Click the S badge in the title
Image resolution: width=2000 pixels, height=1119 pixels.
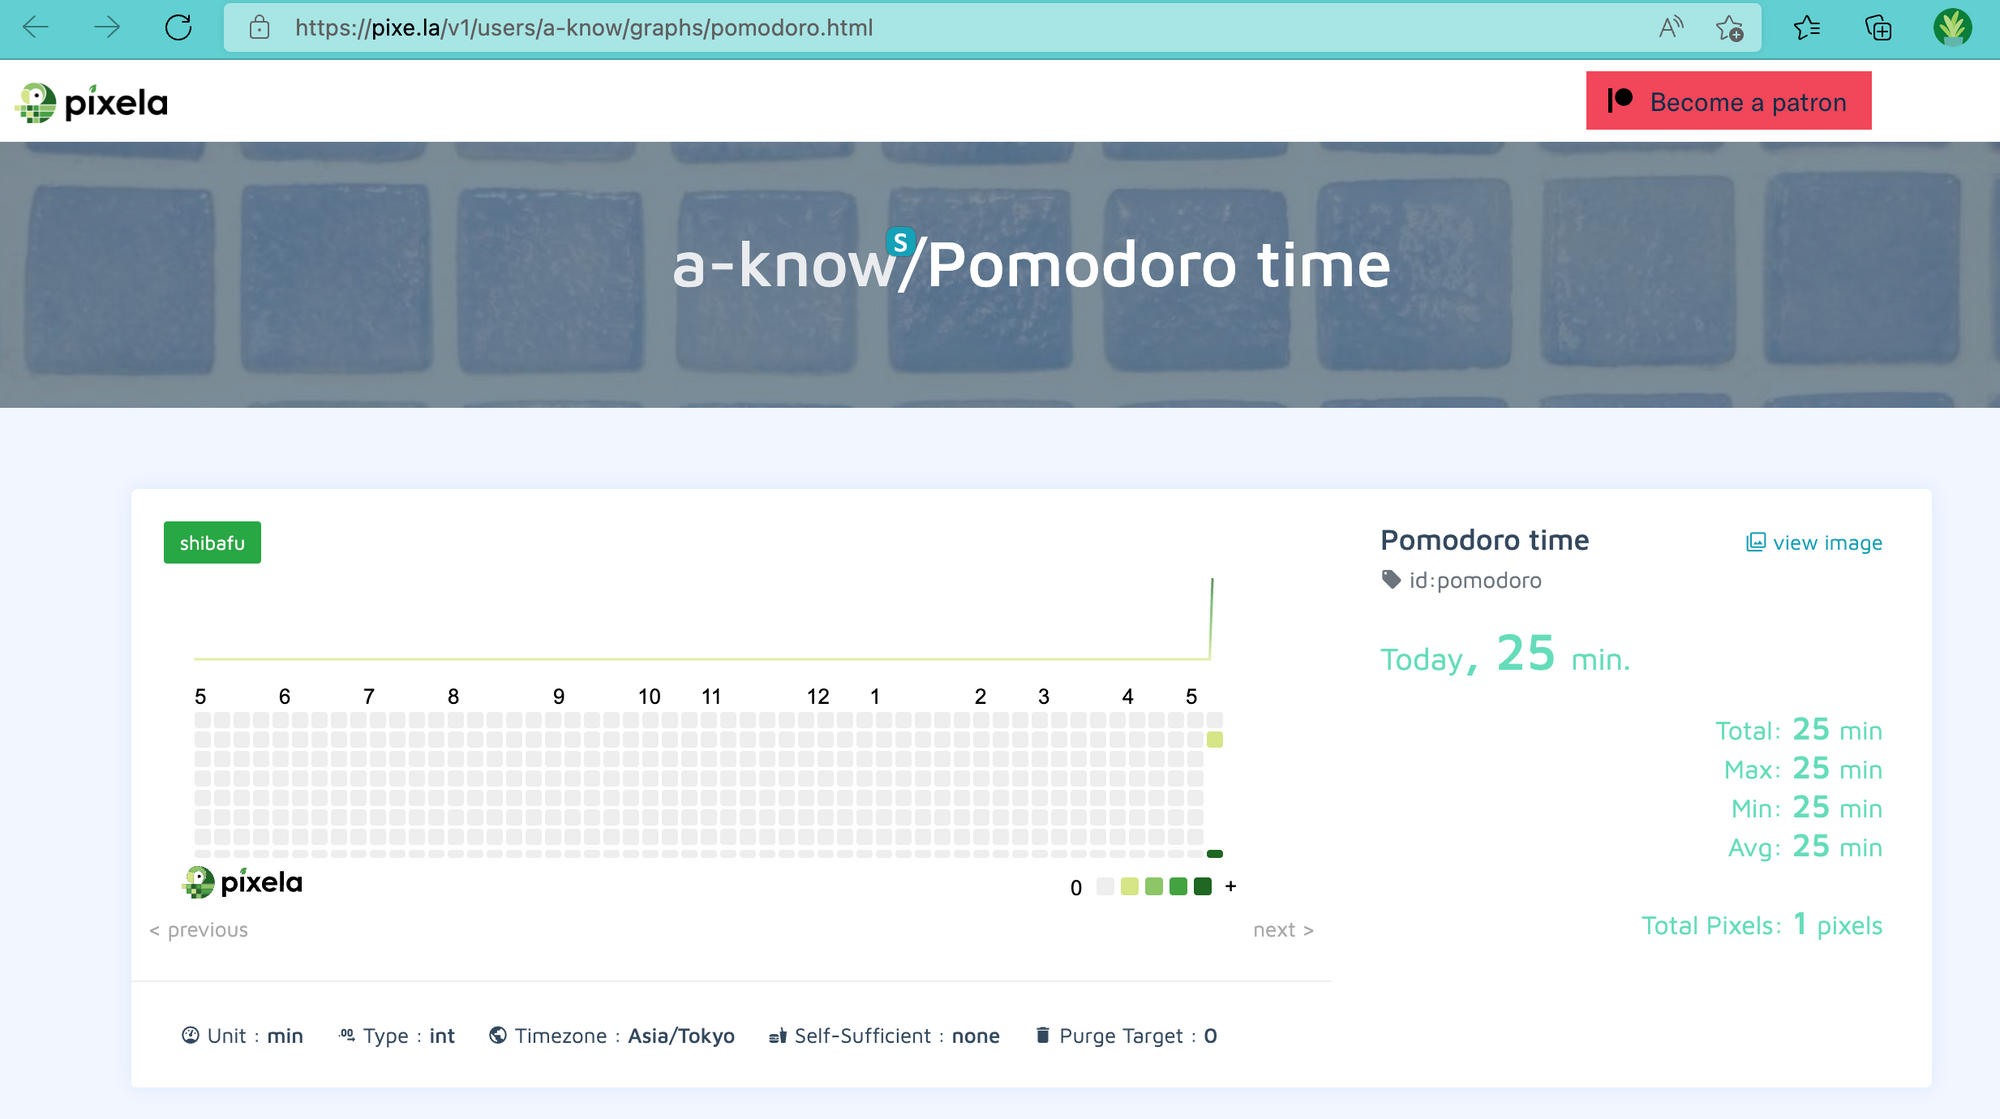tap(900, 242)
